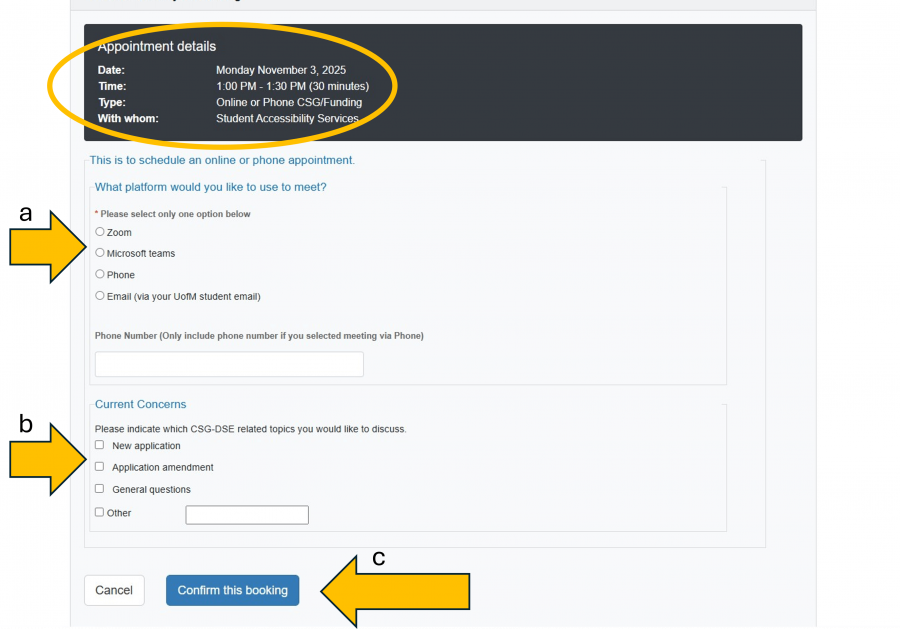Click the Phone Number input field
The width and height of the screenshot is (900, 629).
229,364
